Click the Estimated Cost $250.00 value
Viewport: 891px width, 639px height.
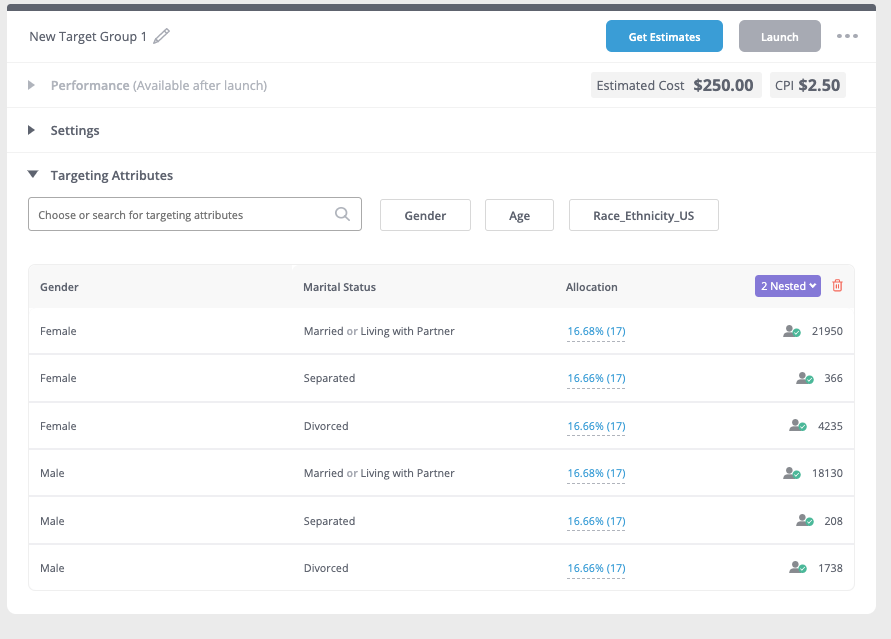[x=676, y=85]
